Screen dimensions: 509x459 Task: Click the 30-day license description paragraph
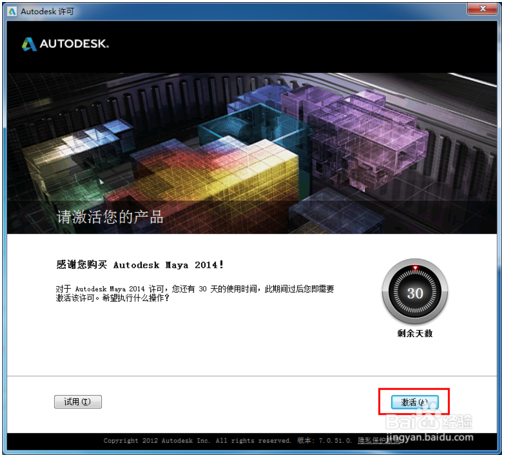point(195,293)
